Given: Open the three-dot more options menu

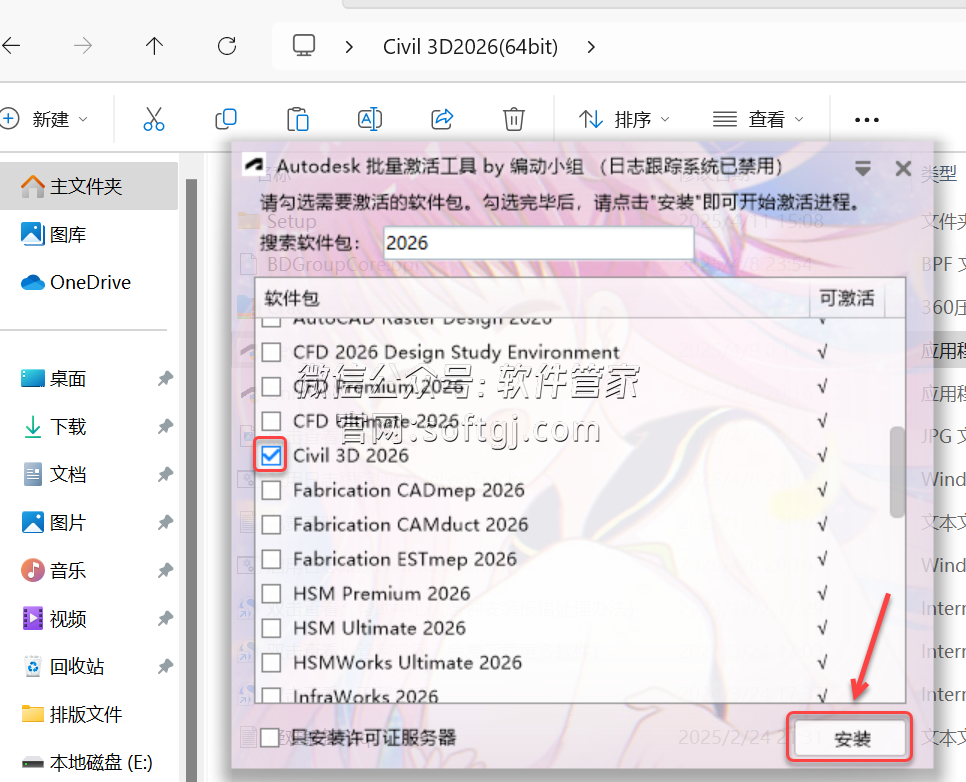Looking at the screenshot, I should point(867,120).
